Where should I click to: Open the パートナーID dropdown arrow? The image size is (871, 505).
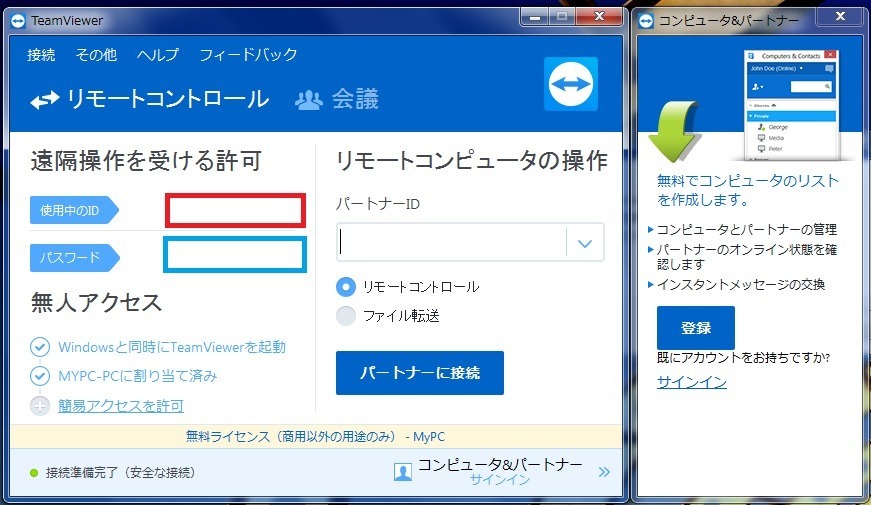click(x=585, y=243)
